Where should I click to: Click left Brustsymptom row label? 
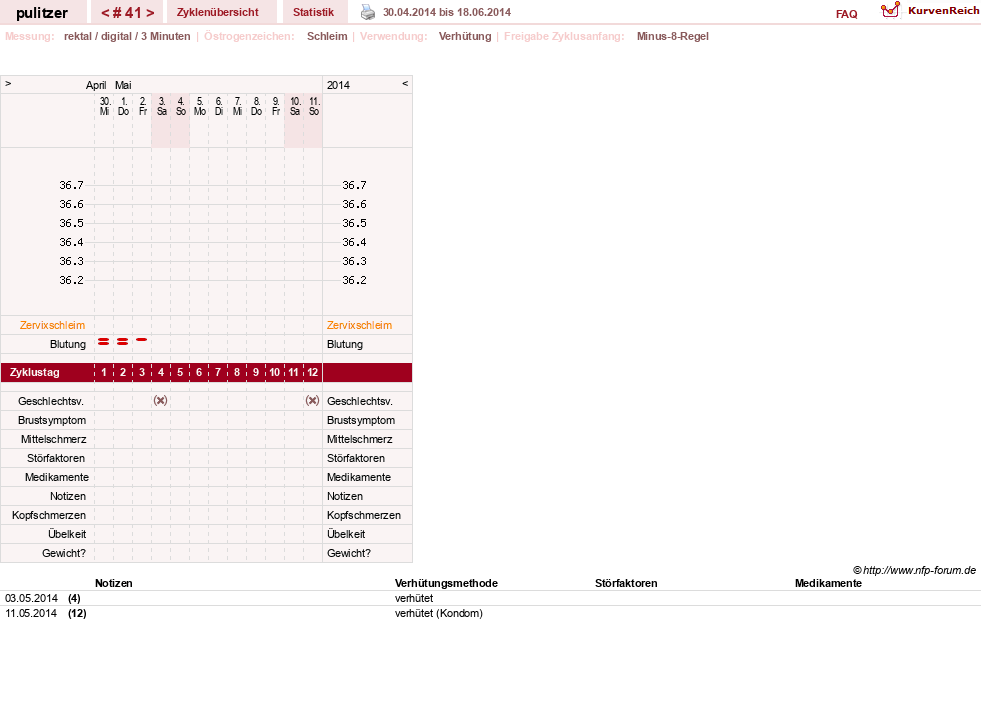pos(52,420)
